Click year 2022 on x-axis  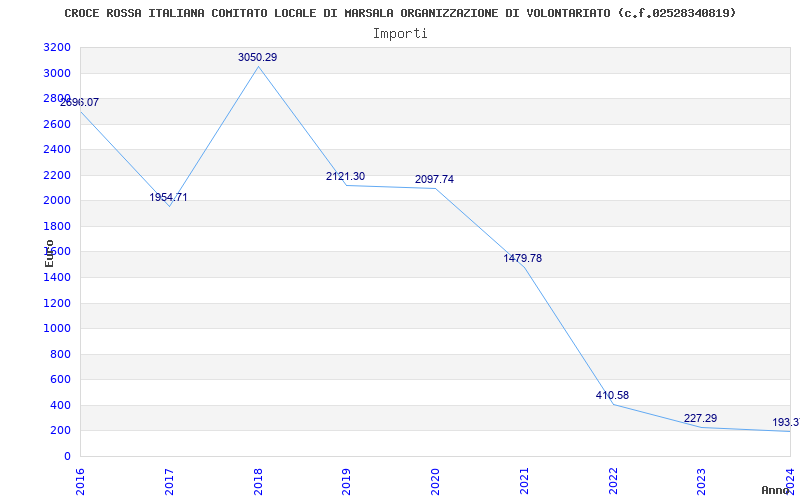point(613,482)
